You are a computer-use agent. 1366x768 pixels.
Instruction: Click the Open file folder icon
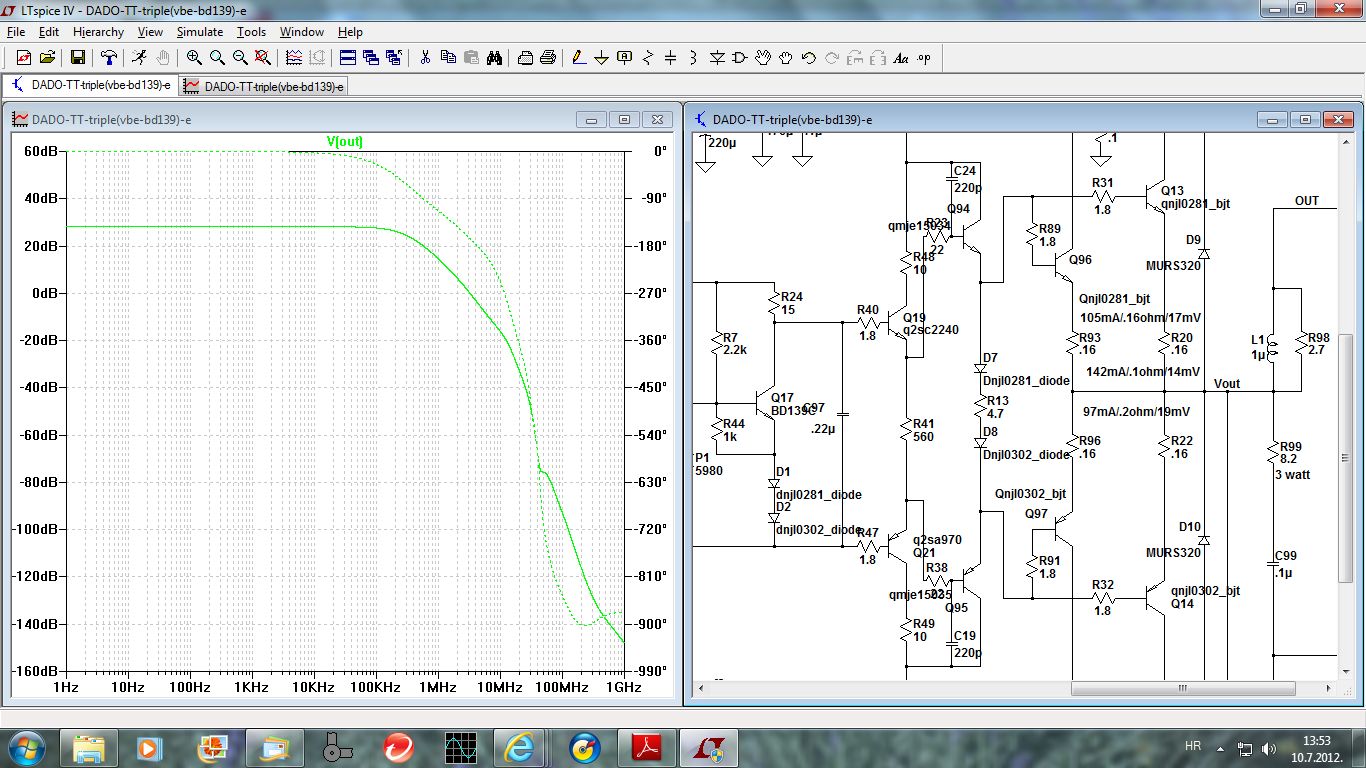(x=47, y=58)
